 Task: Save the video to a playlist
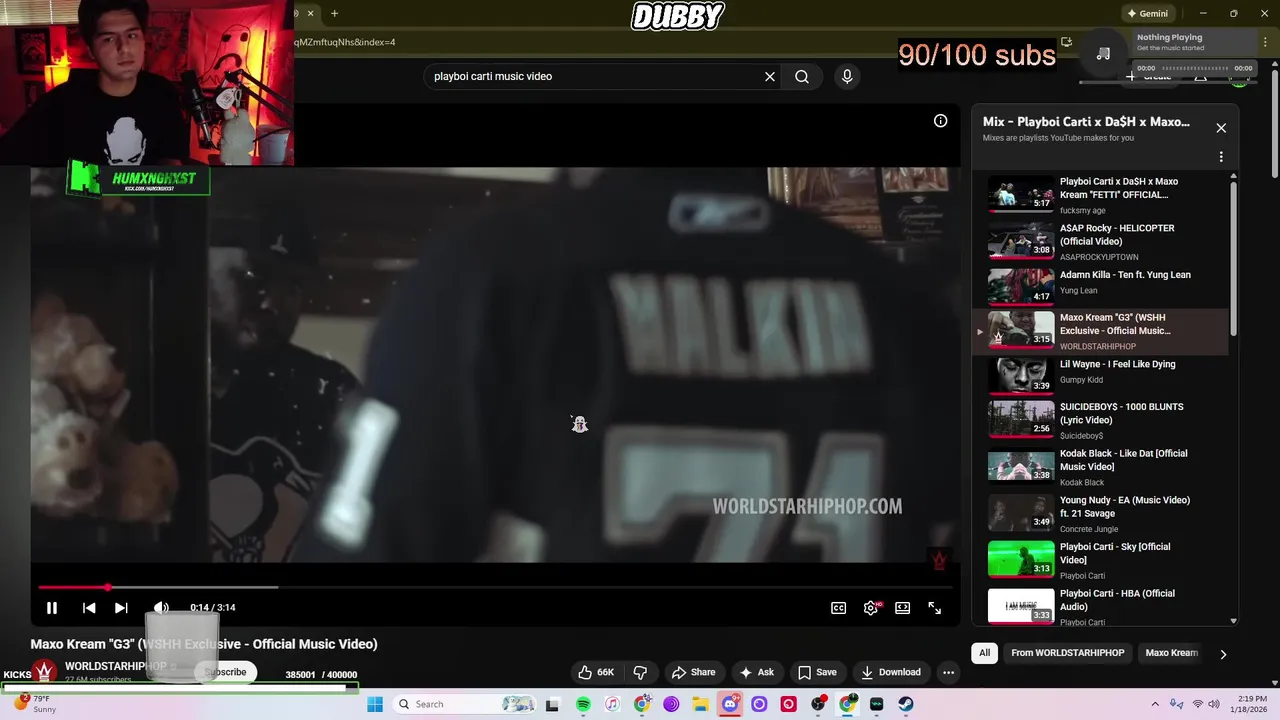[x=817, y=672]
